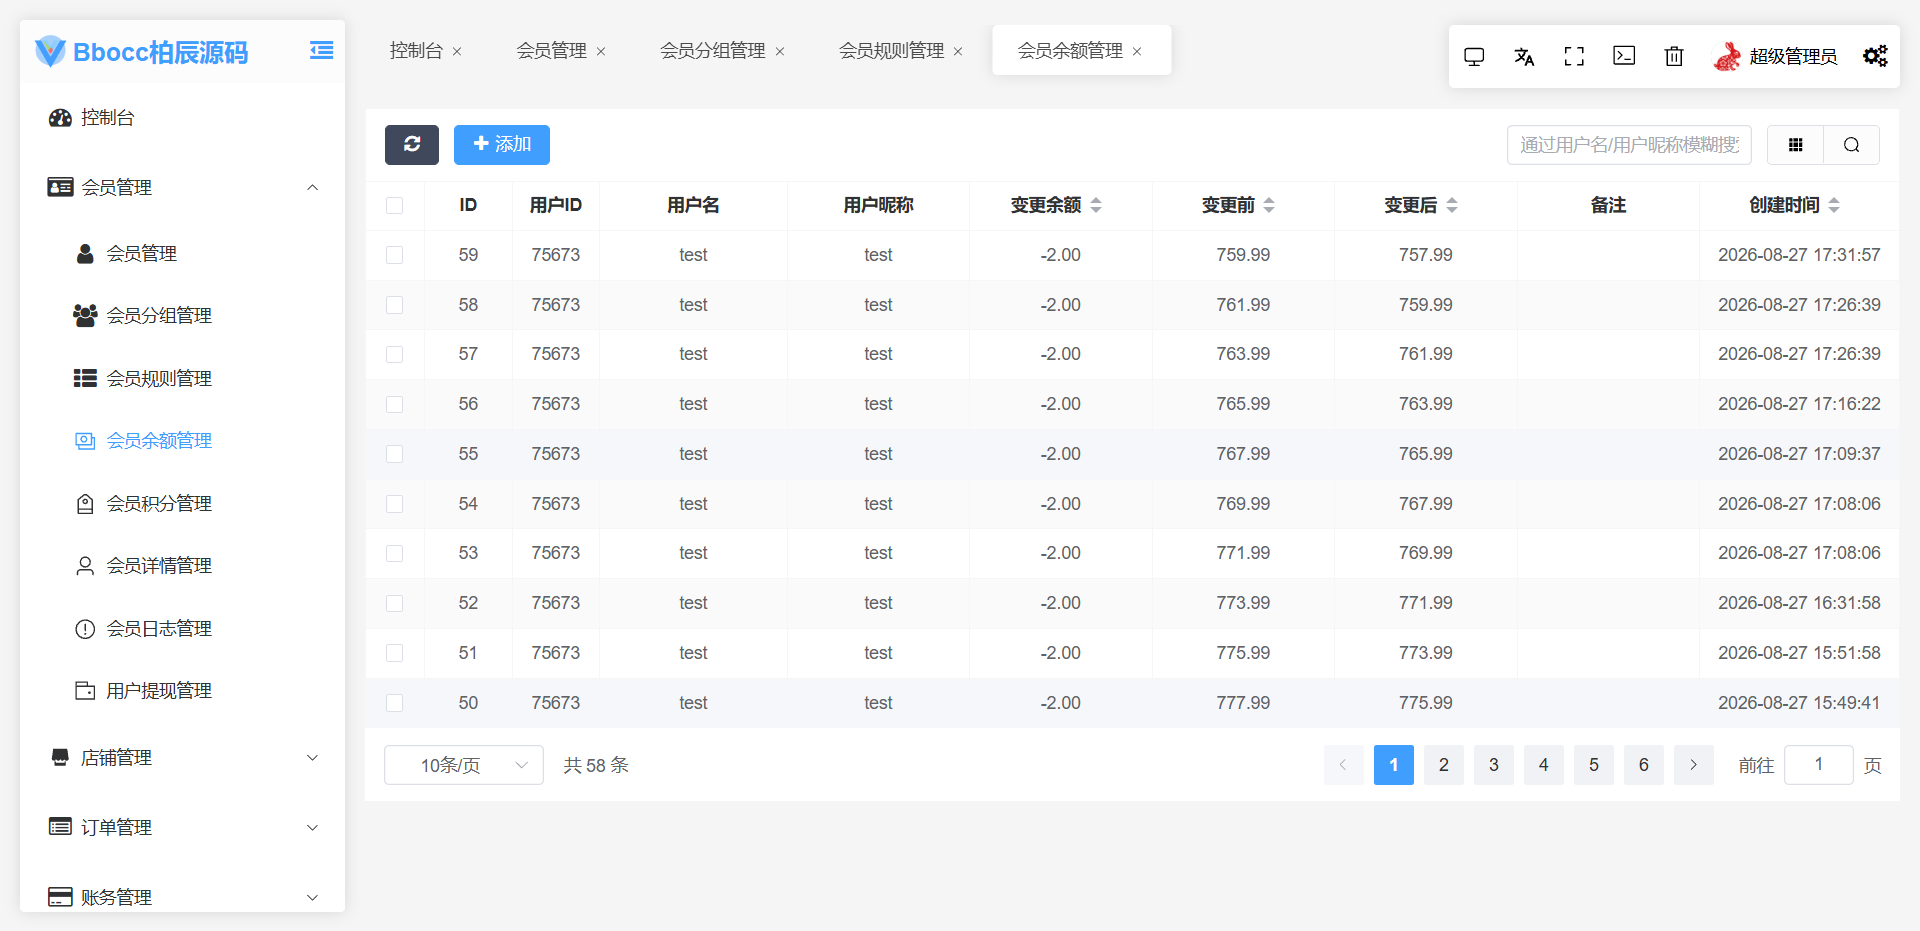The width and height of the screenshot is (1920, 931).
Task: Go to page 3
Action: [1494, 765]
